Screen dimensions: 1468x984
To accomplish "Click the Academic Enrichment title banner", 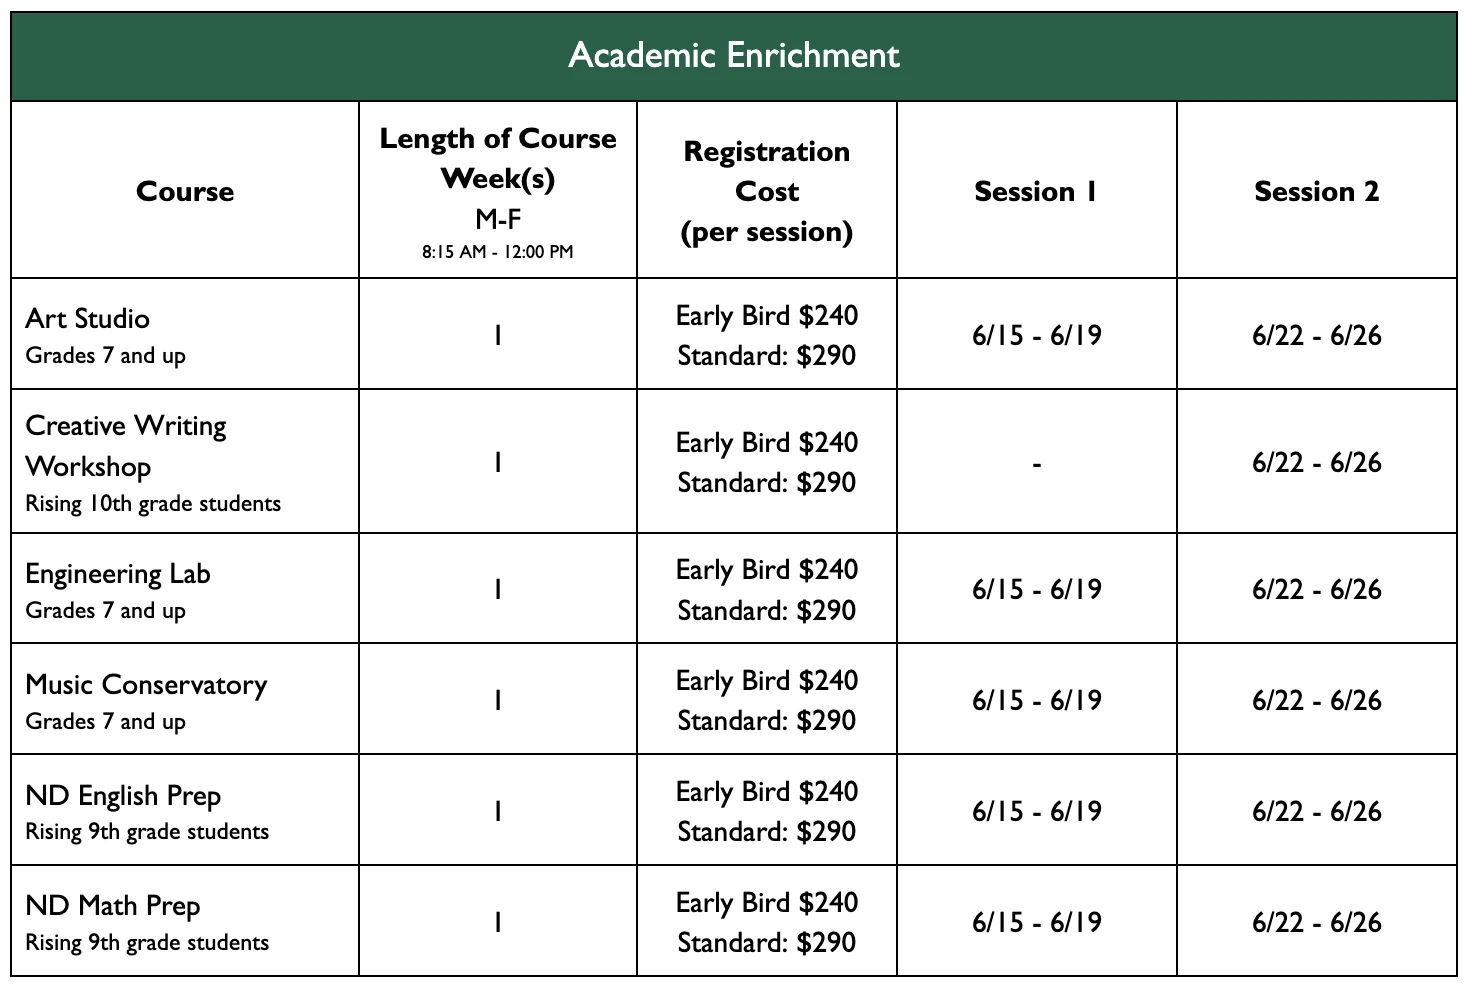I will click(734, 55).
